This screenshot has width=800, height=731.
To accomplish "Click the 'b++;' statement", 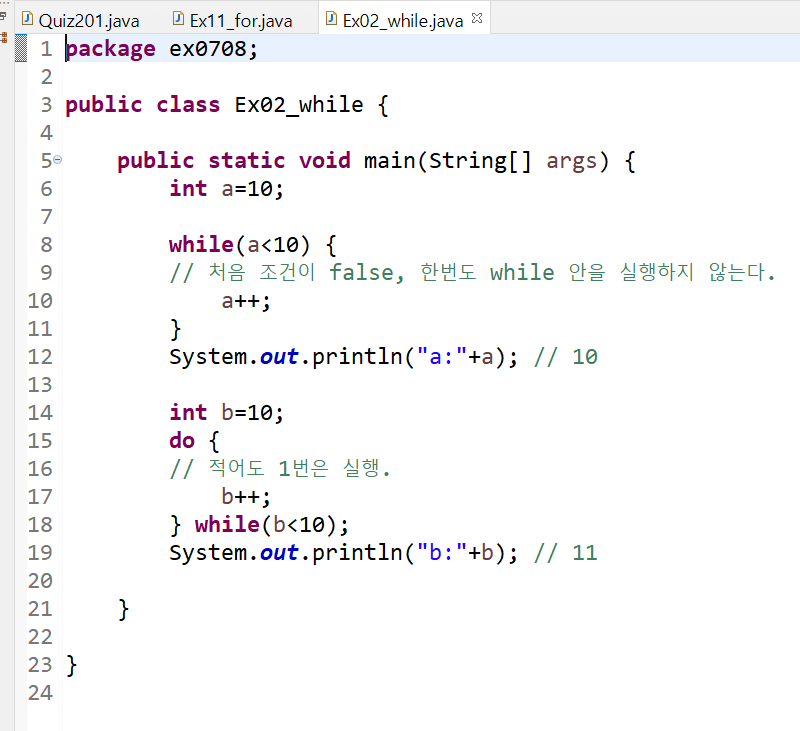I will click(246, 496).
